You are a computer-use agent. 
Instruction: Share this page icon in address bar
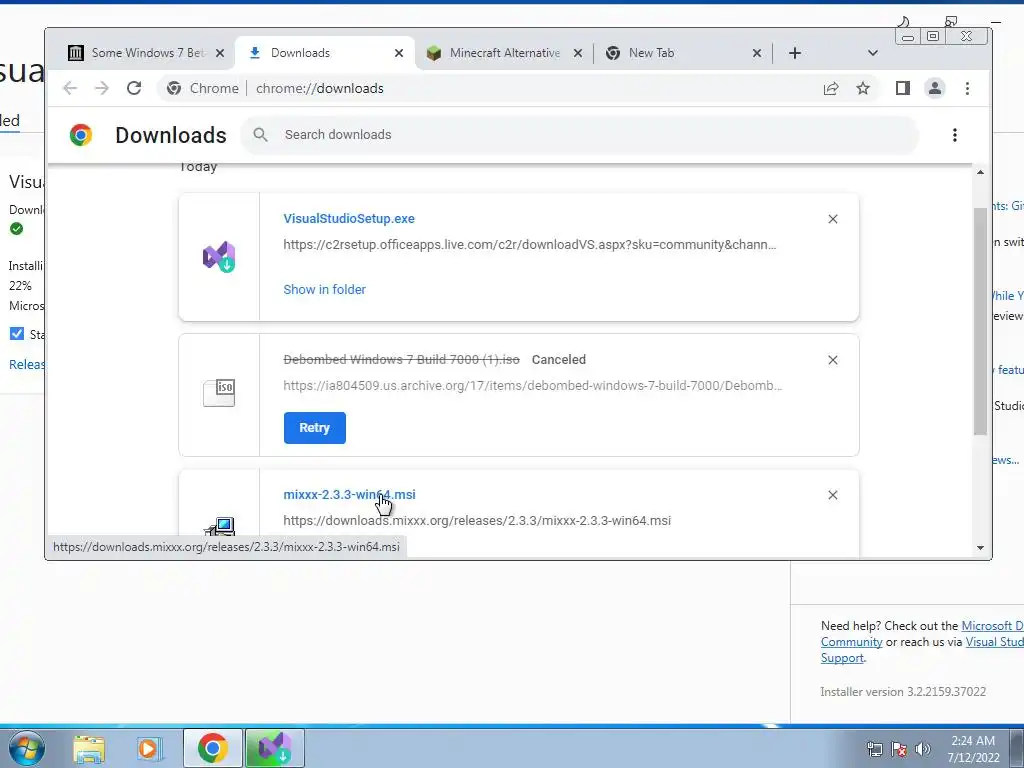point(831,88)
